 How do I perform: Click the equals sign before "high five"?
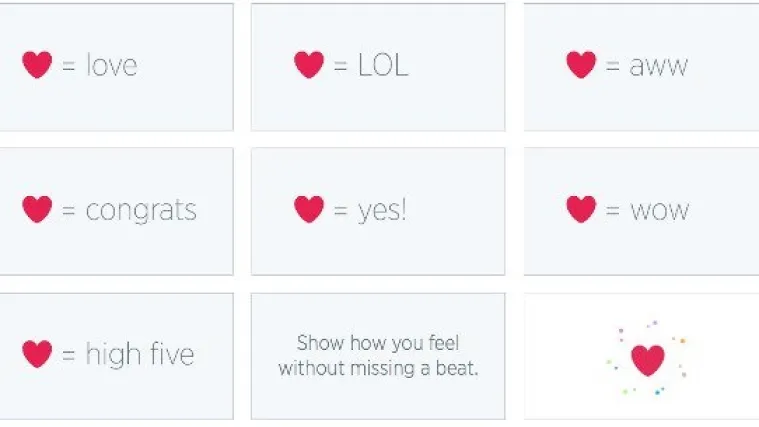coord(69,355)
